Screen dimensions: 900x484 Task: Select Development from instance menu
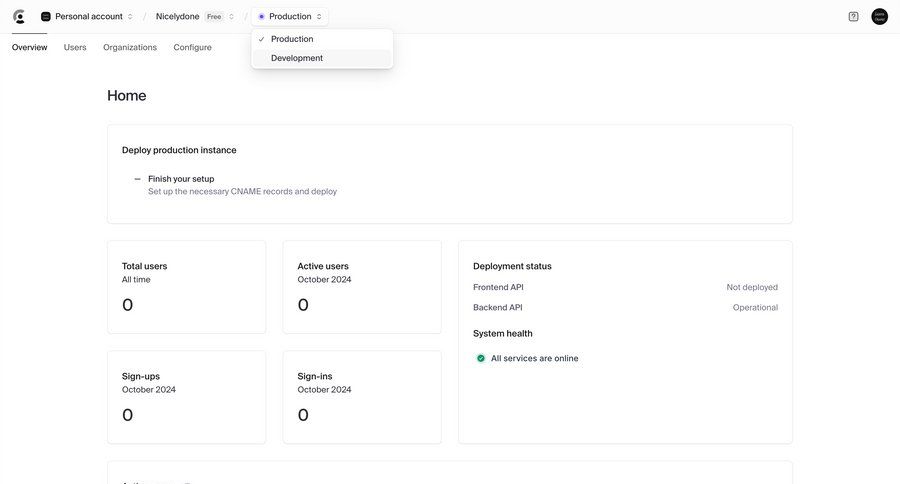(x=322, y=58)
